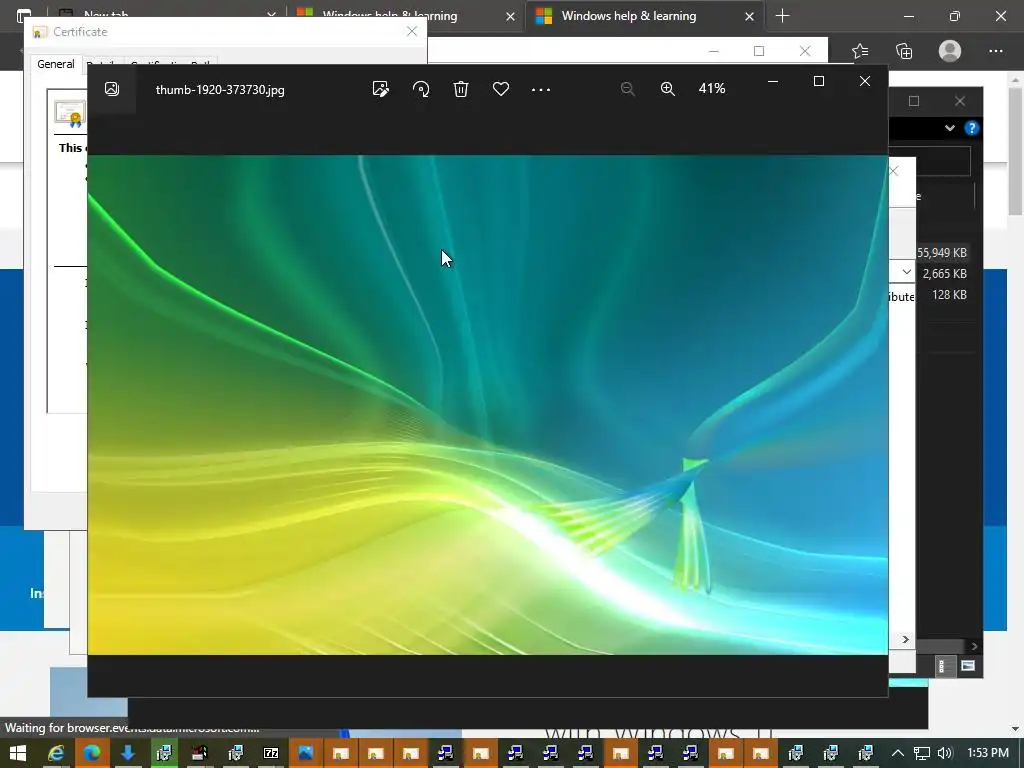Close the white dialog behind Photos window
Screen dimensions: 1024x768
(893, 171)
